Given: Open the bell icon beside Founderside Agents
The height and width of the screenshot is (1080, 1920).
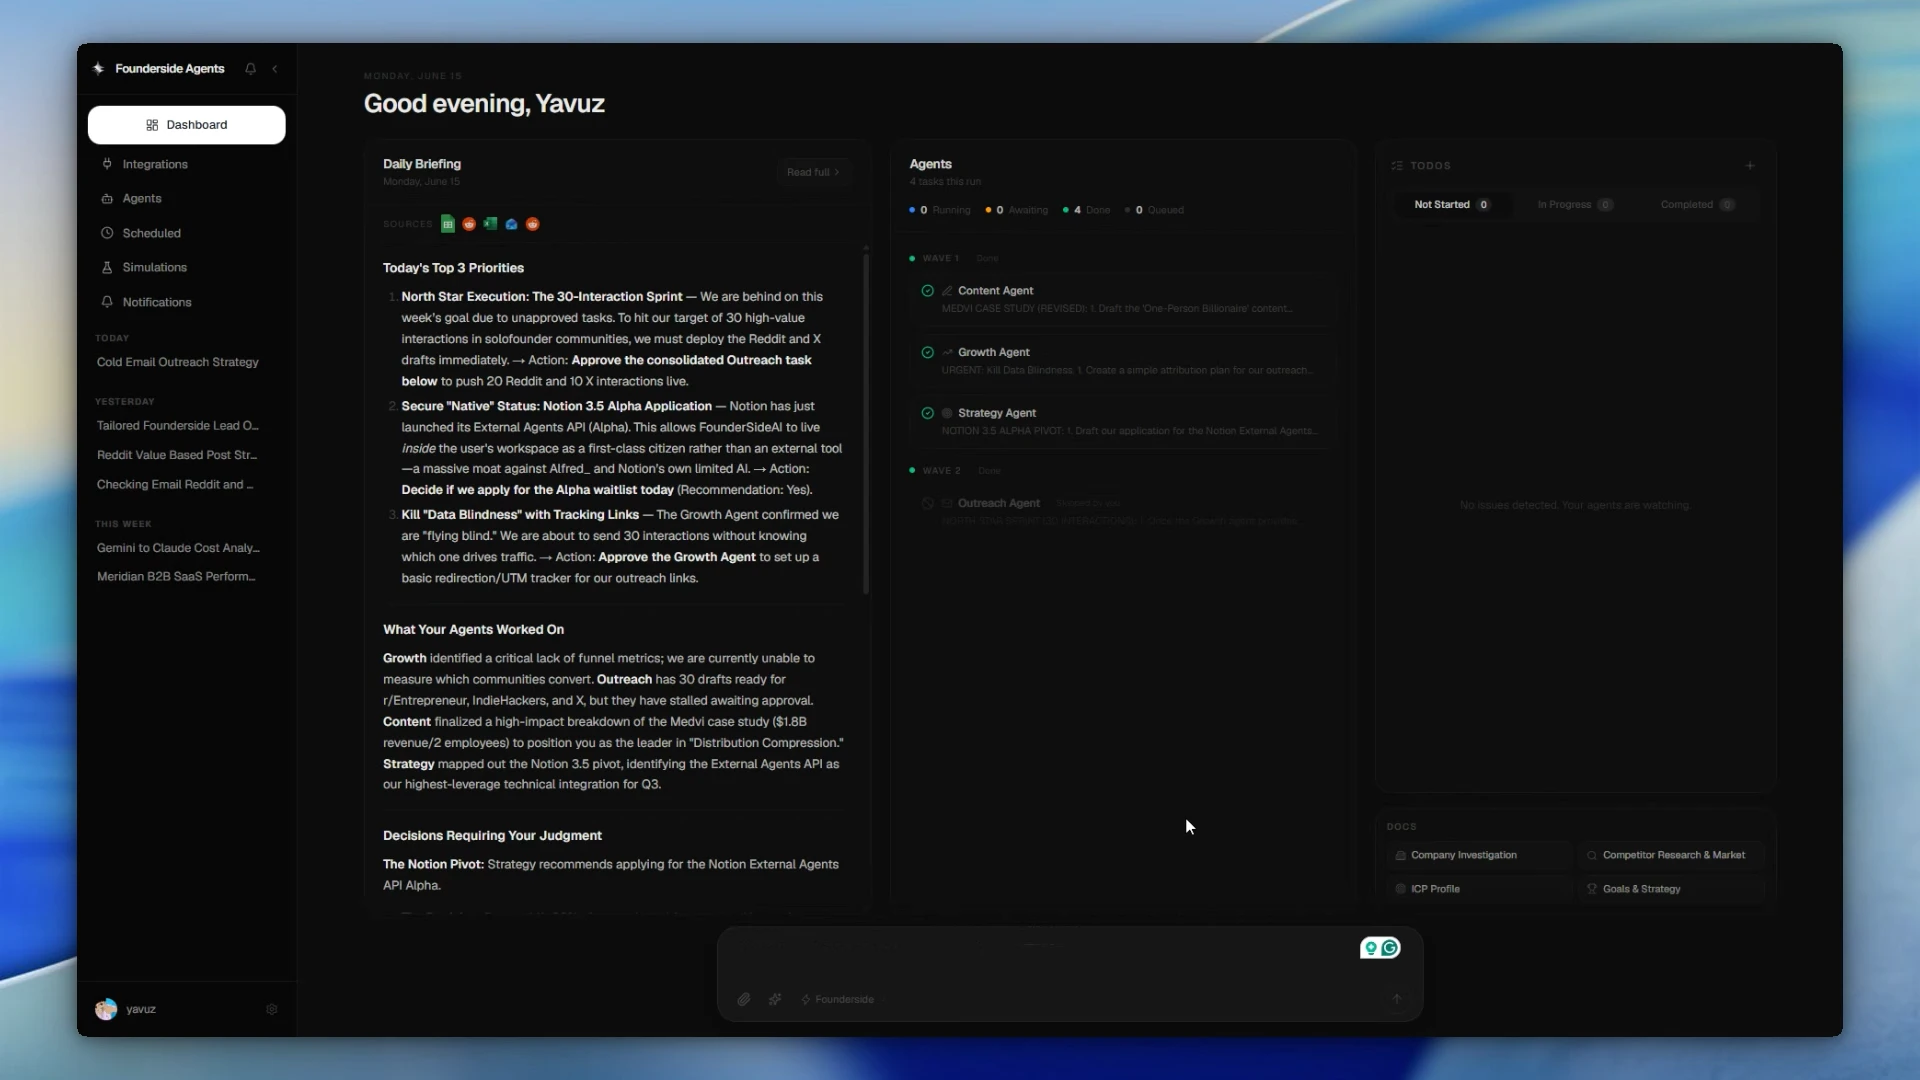Looking at the screenshot, I should coord(250,69).
